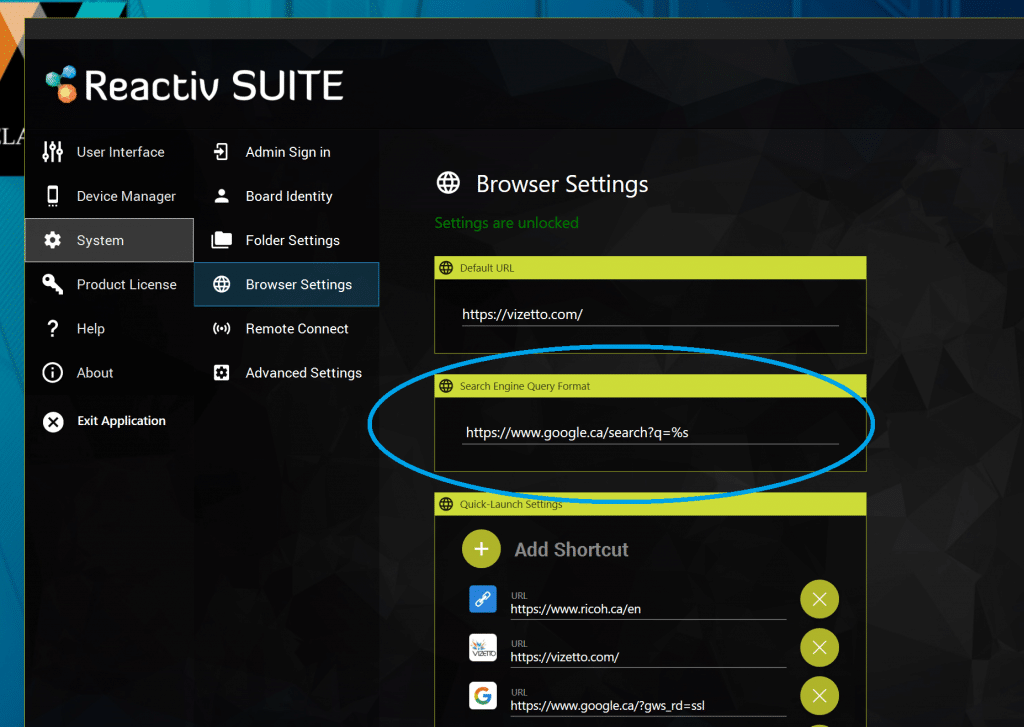1024x727 pixels.
Task: Open the About page
Action: pos(109,372)
